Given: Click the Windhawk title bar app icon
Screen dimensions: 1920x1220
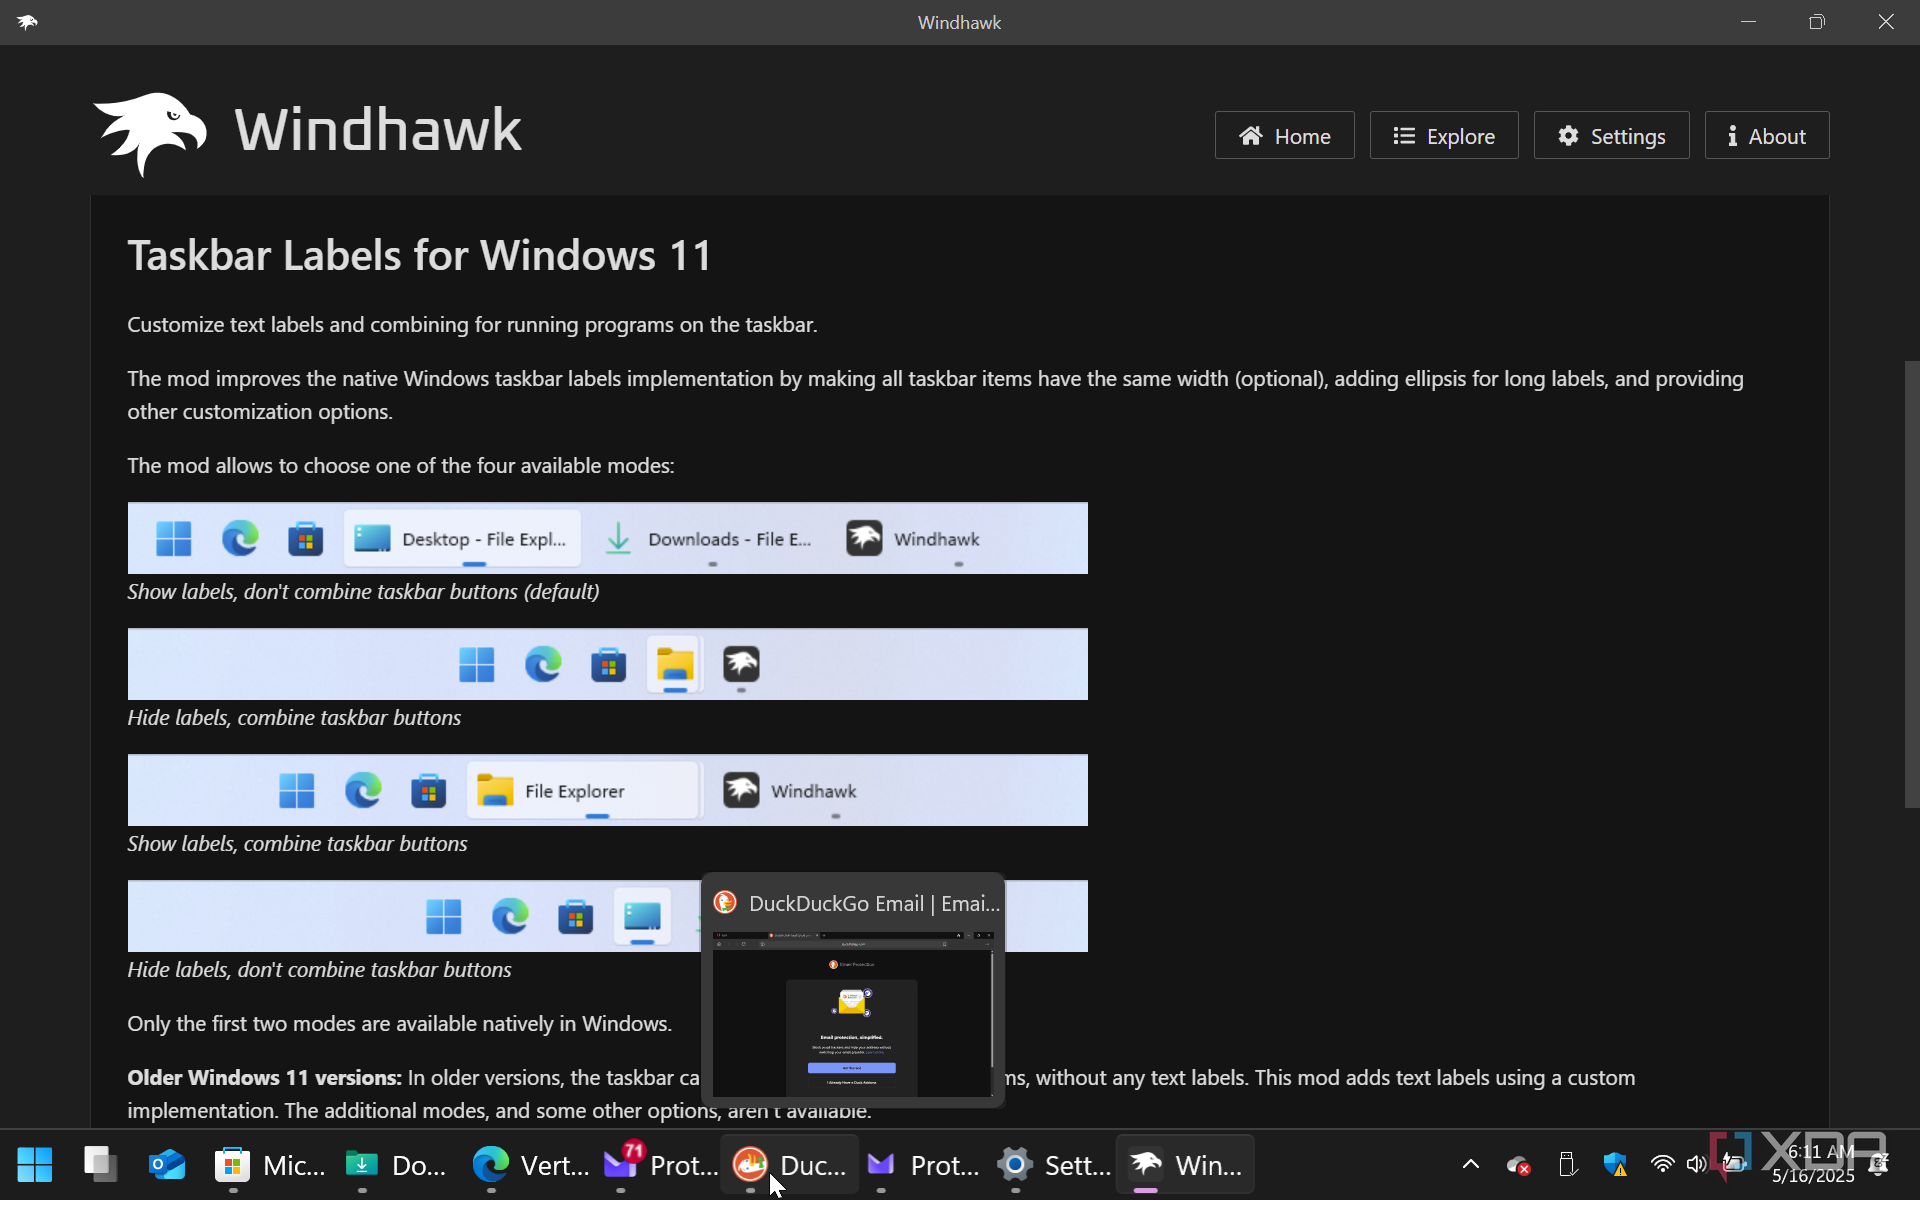Looking at the screenshot, I should (27, 22).
